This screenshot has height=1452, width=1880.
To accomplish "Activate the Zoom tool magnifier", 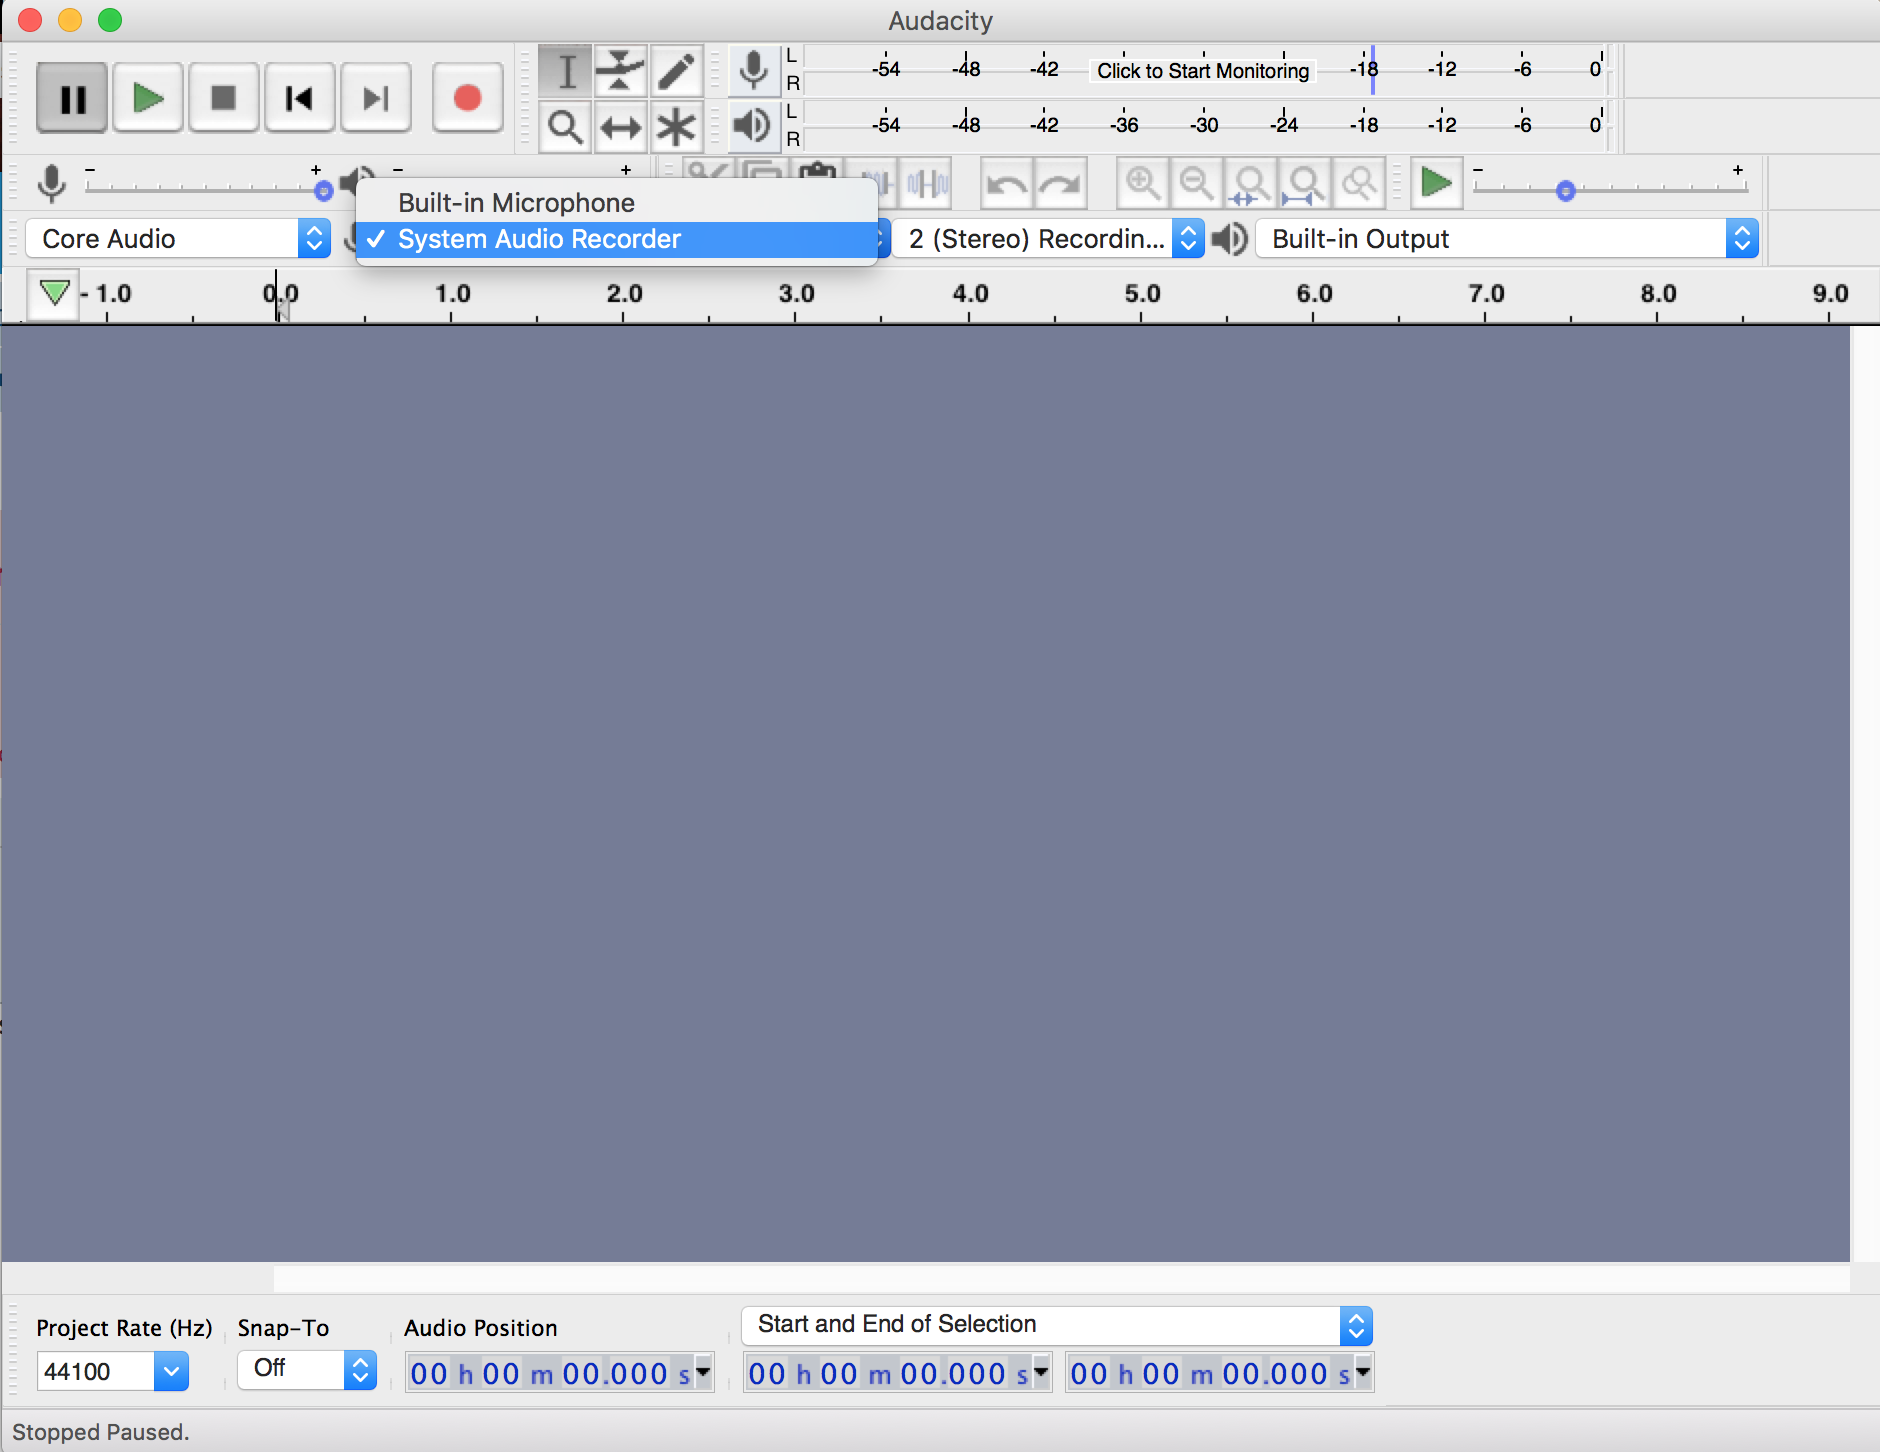I will pyautogui.click(x=565, y=127).
